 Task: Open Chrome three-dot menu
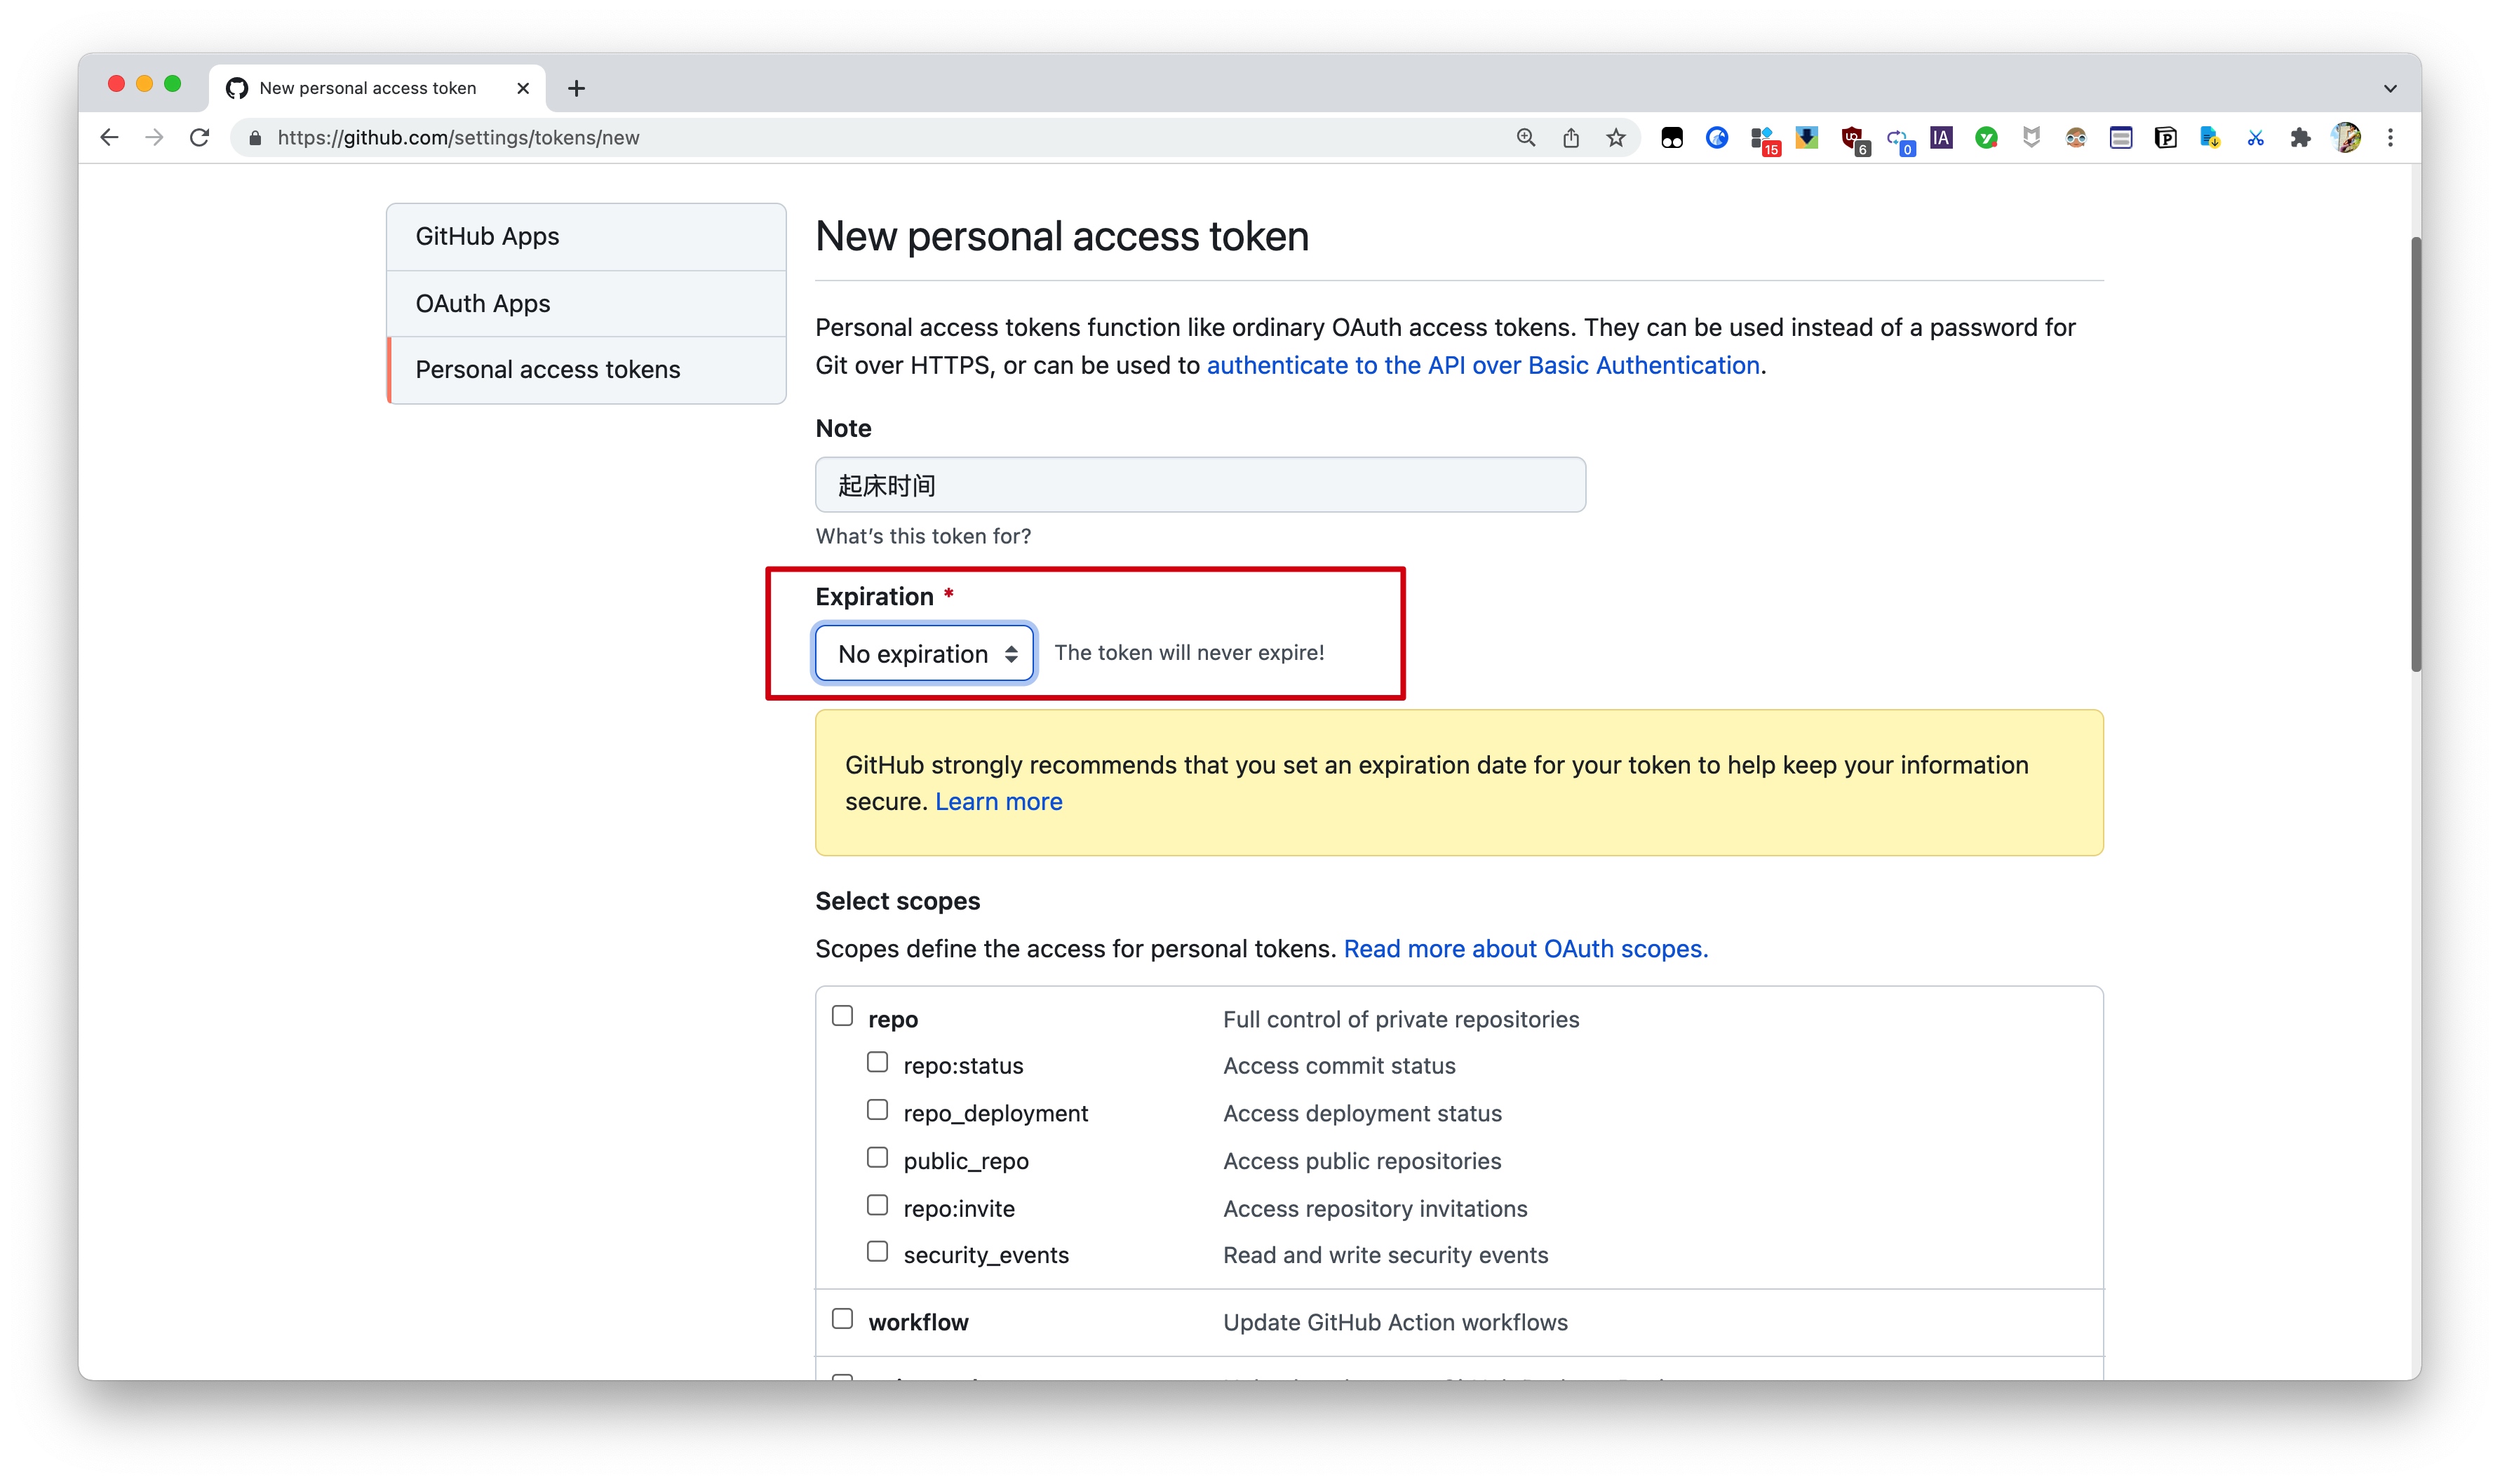(x=2390, y=138)
